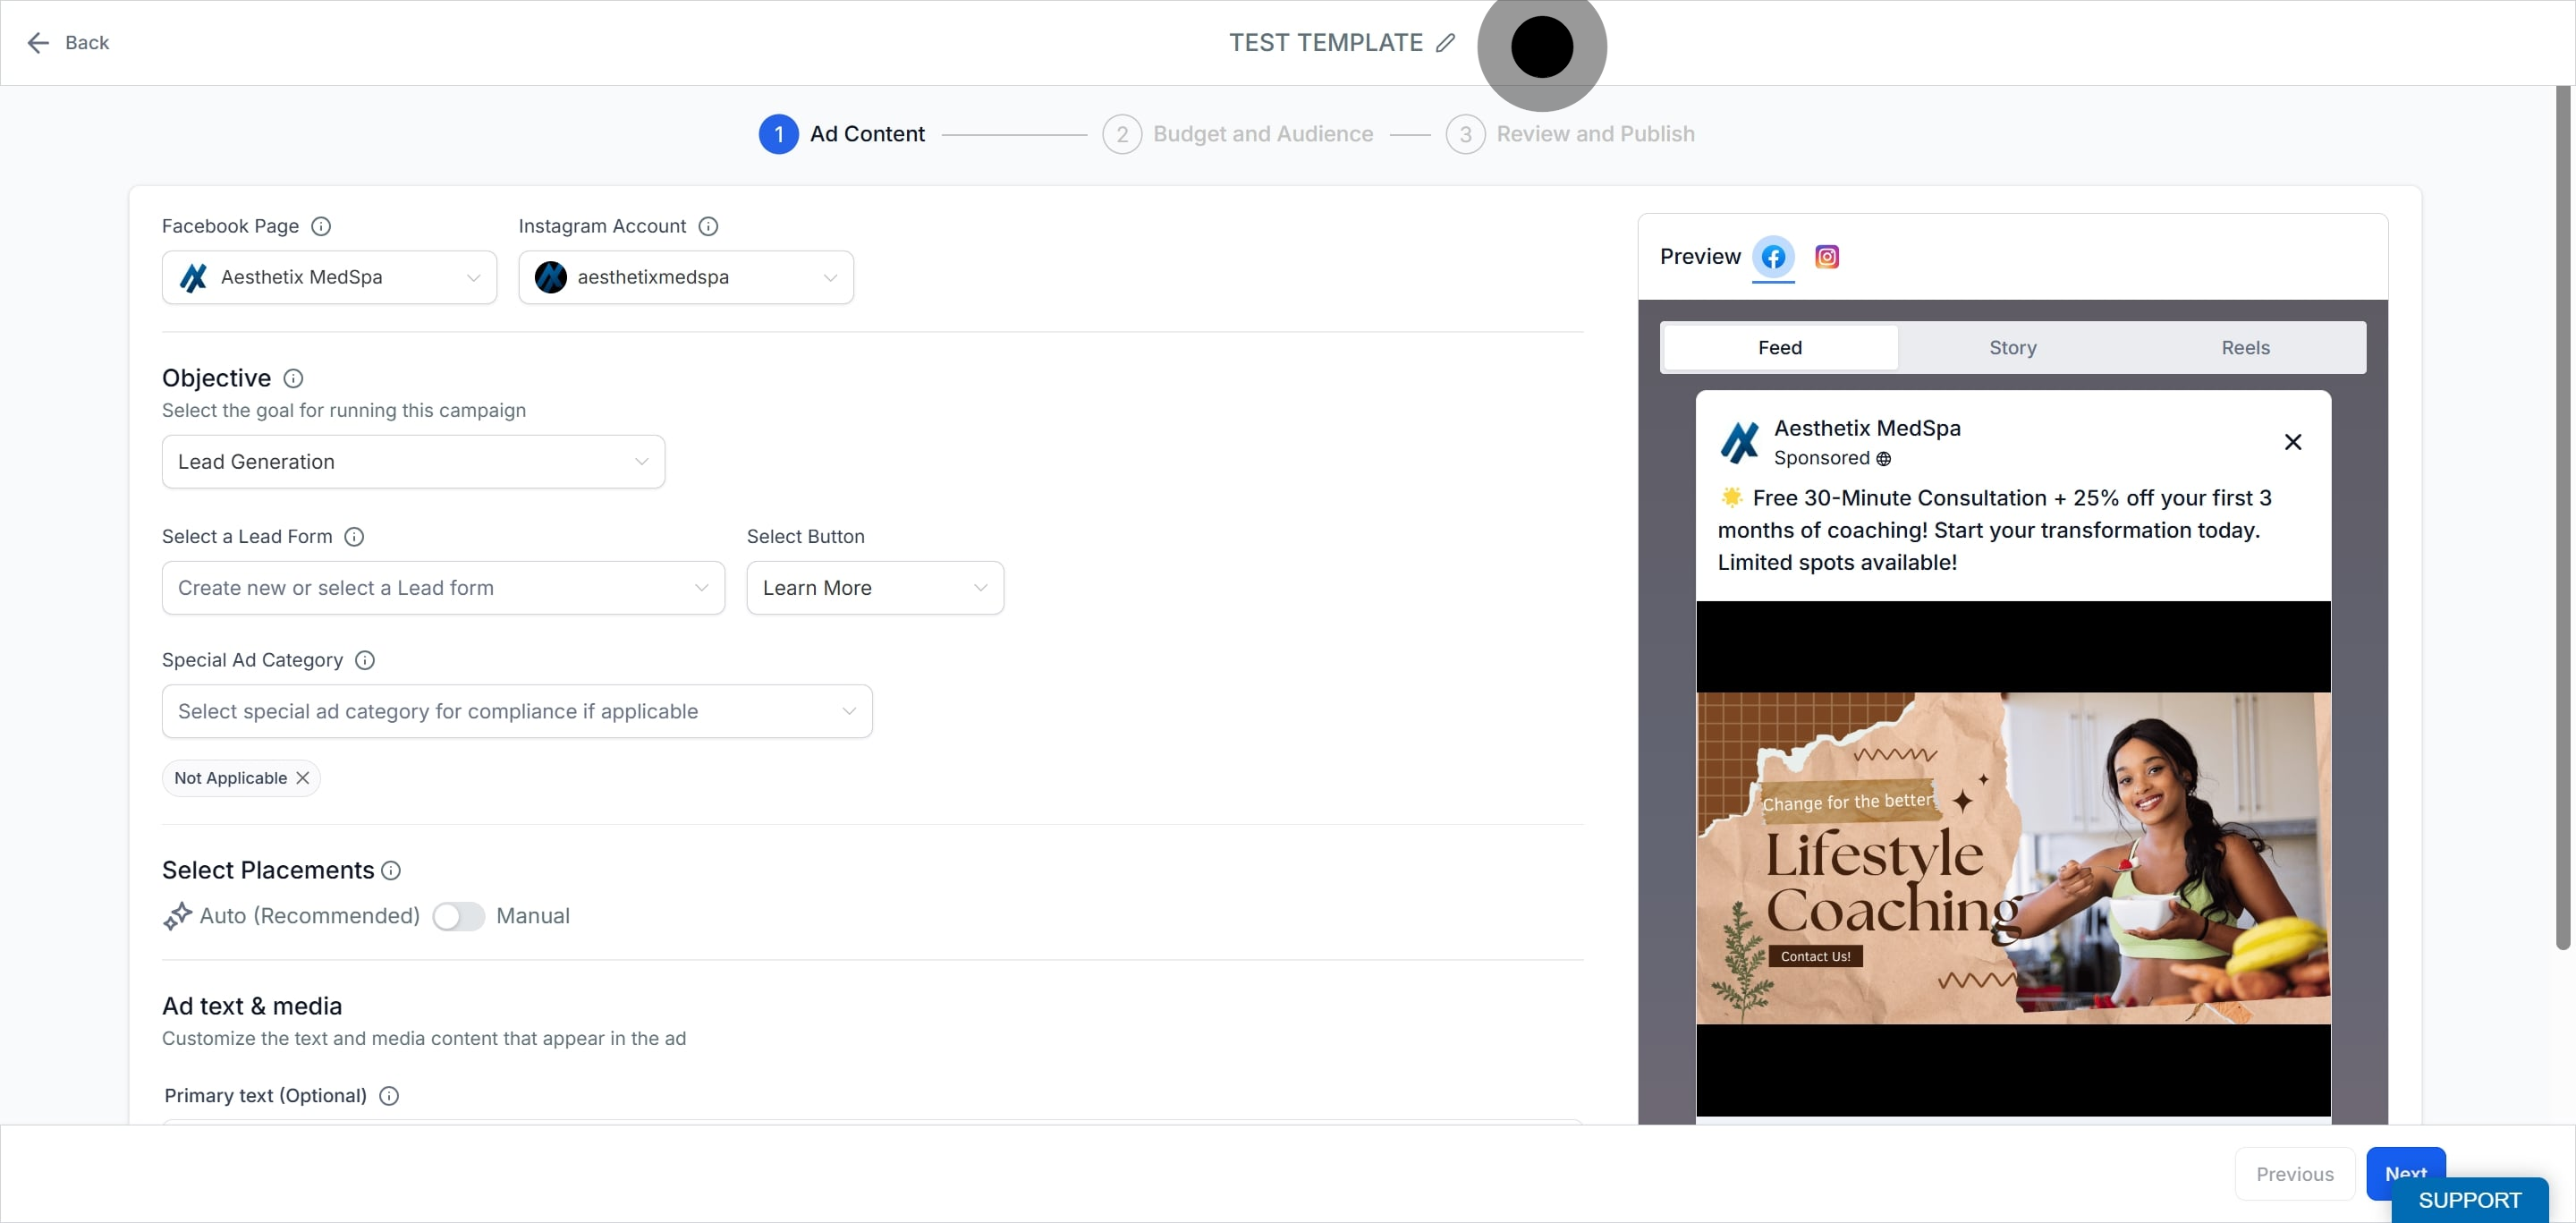Switch preview to the Story tab
The height and width of the screenshot is (1223, 2576).
pos(2012,347)
